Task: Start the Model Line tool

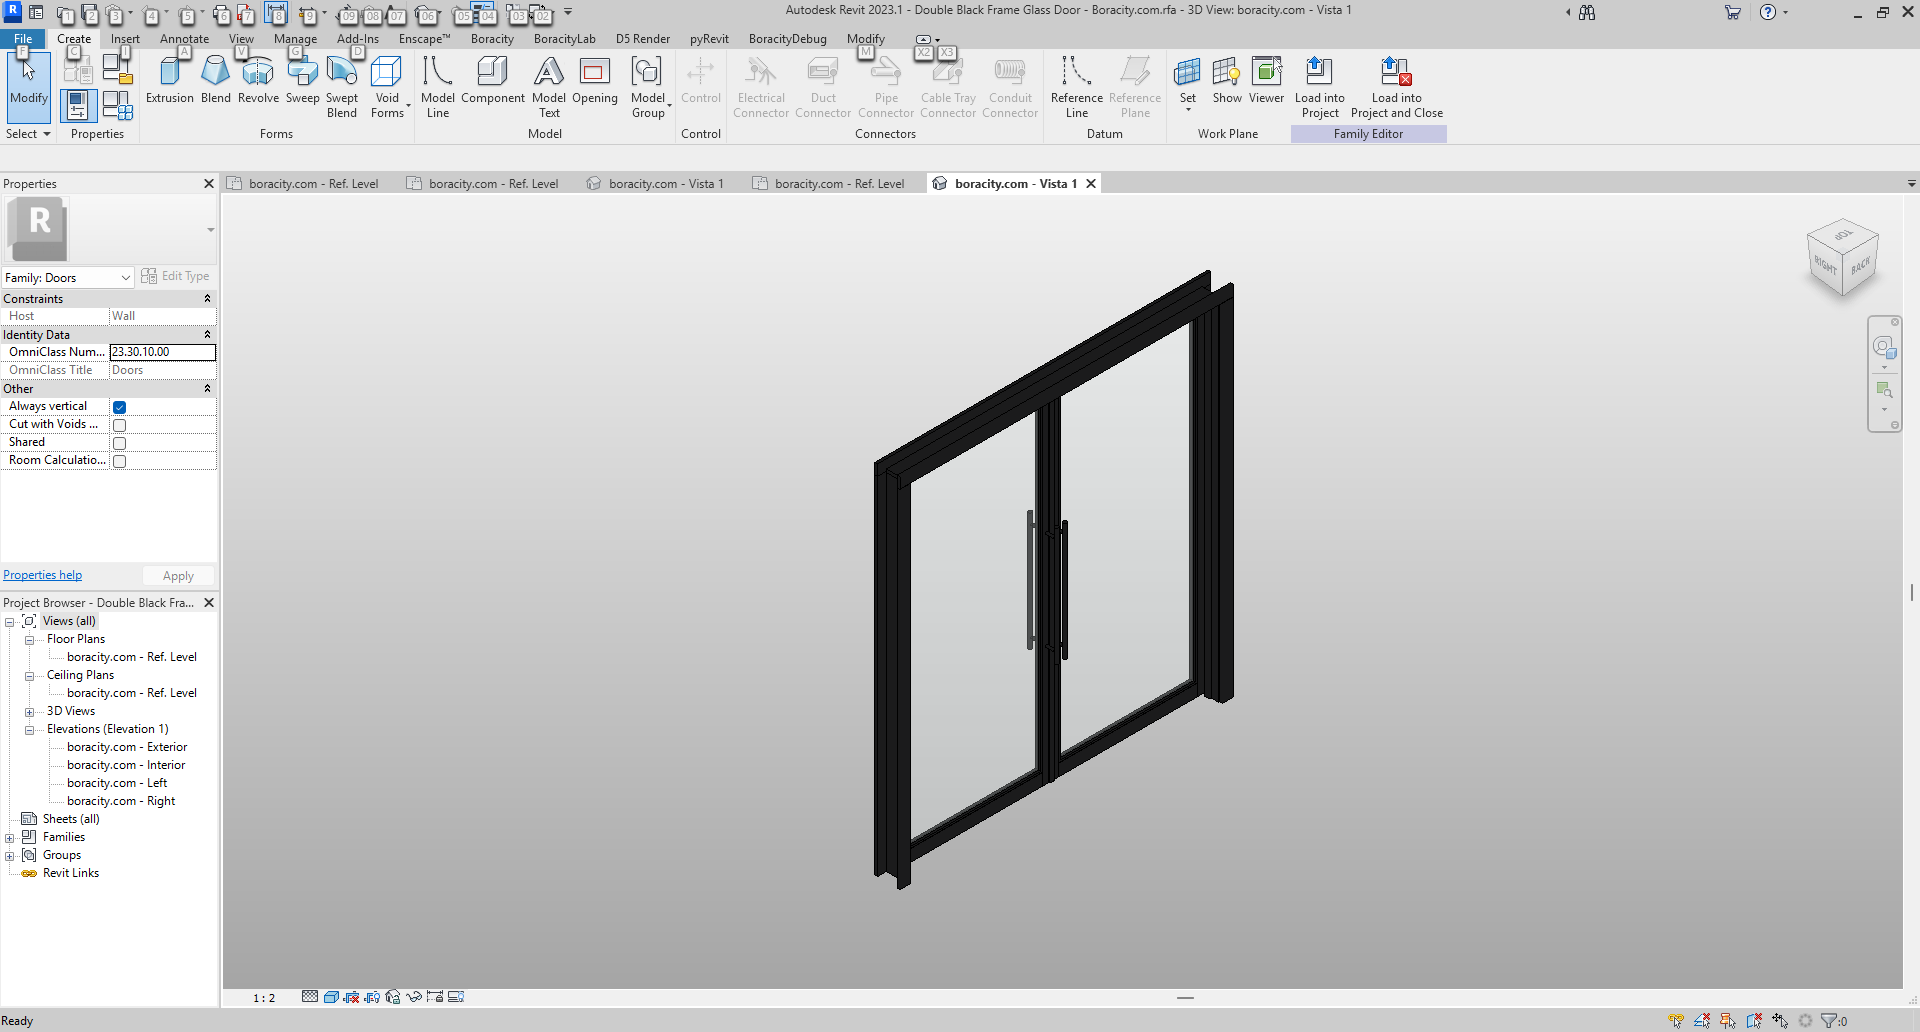Action: tap(438, 87)
